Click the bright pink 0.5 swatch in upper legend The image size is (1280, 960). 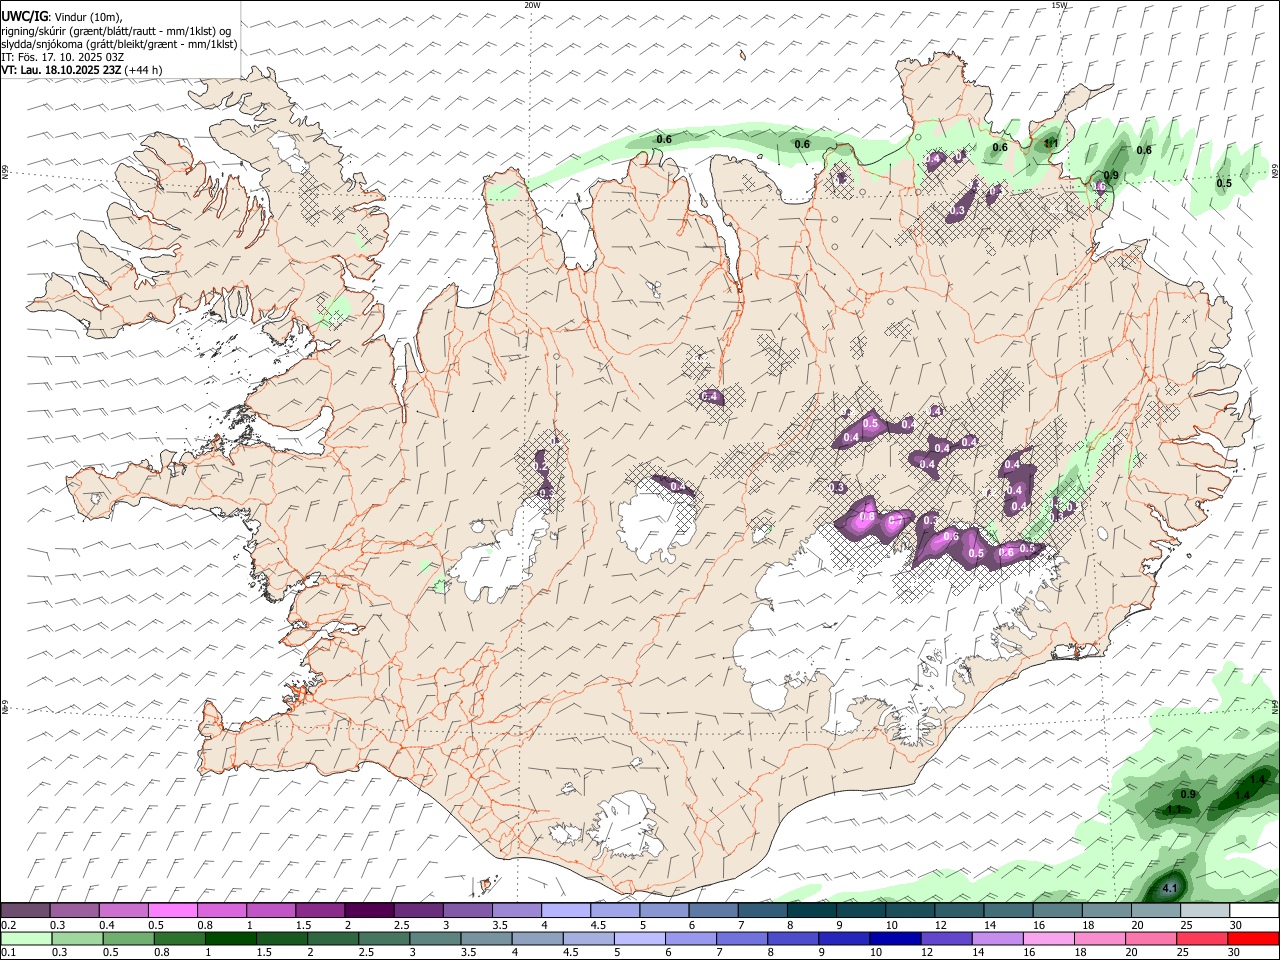(173, 911)
